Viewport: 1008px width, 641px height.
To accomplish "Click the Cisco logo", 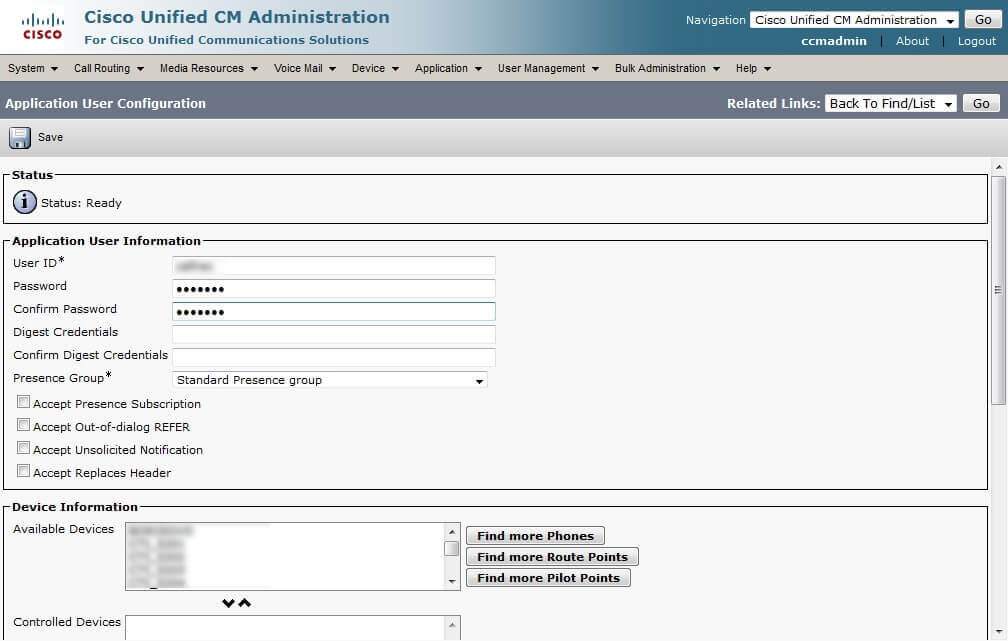I will pyautogui.click(x=42, y=27).
